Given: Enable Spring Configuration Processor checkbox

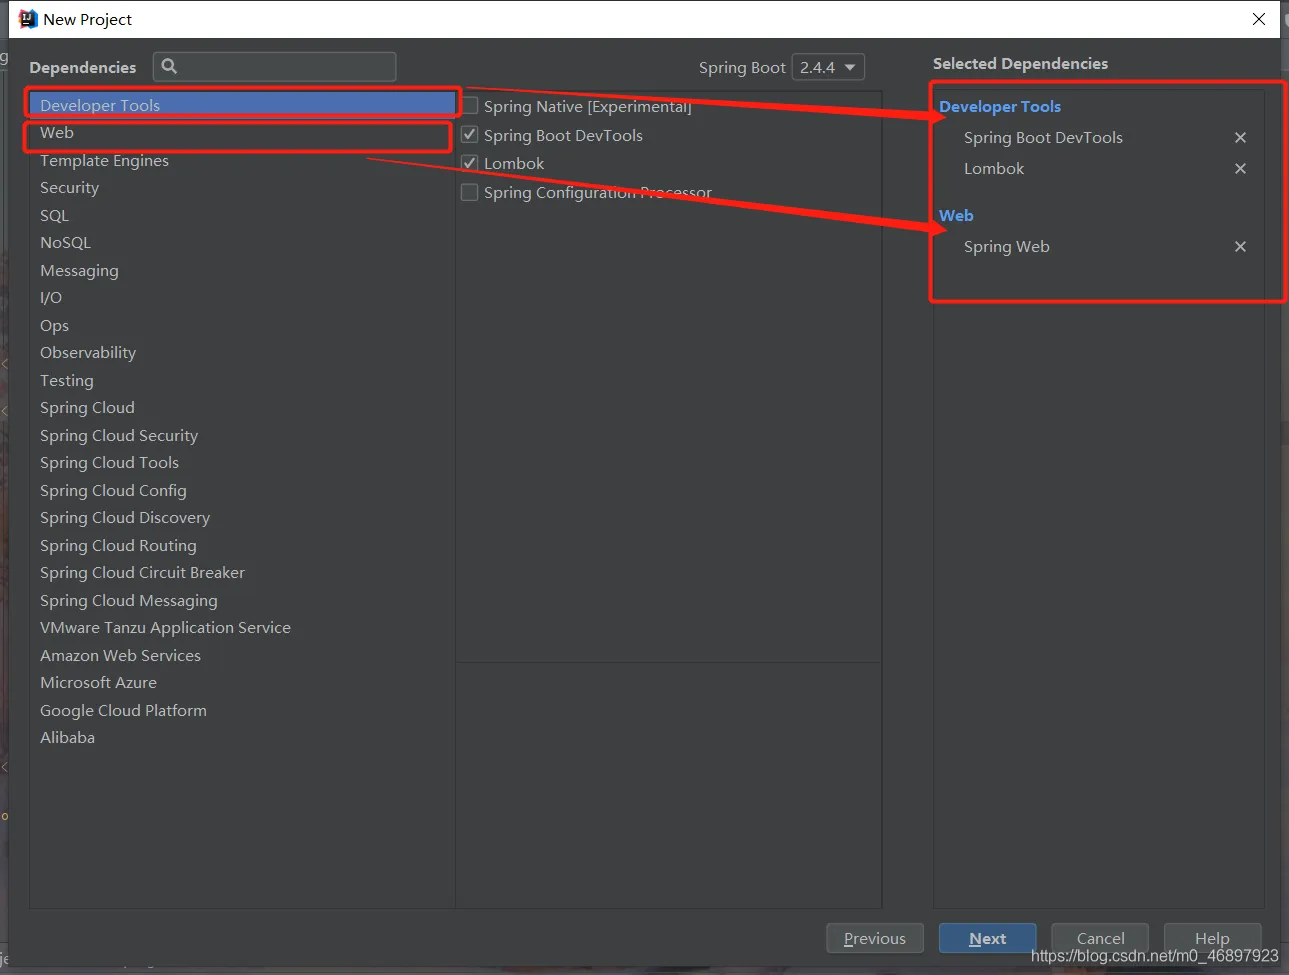Looking at the screenshot, I should click(469, 191).
